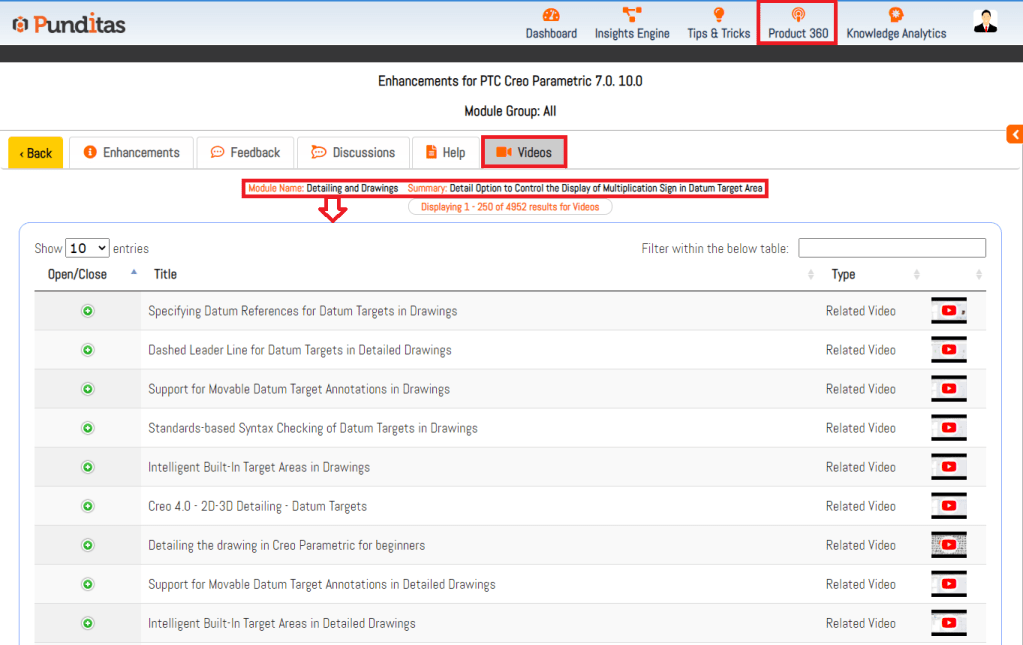Expand the row 'Creo 4.0 - 2D-3D Detailing - Datum Targets'
Screen dimensions: 1023x645
click(87, 506)
